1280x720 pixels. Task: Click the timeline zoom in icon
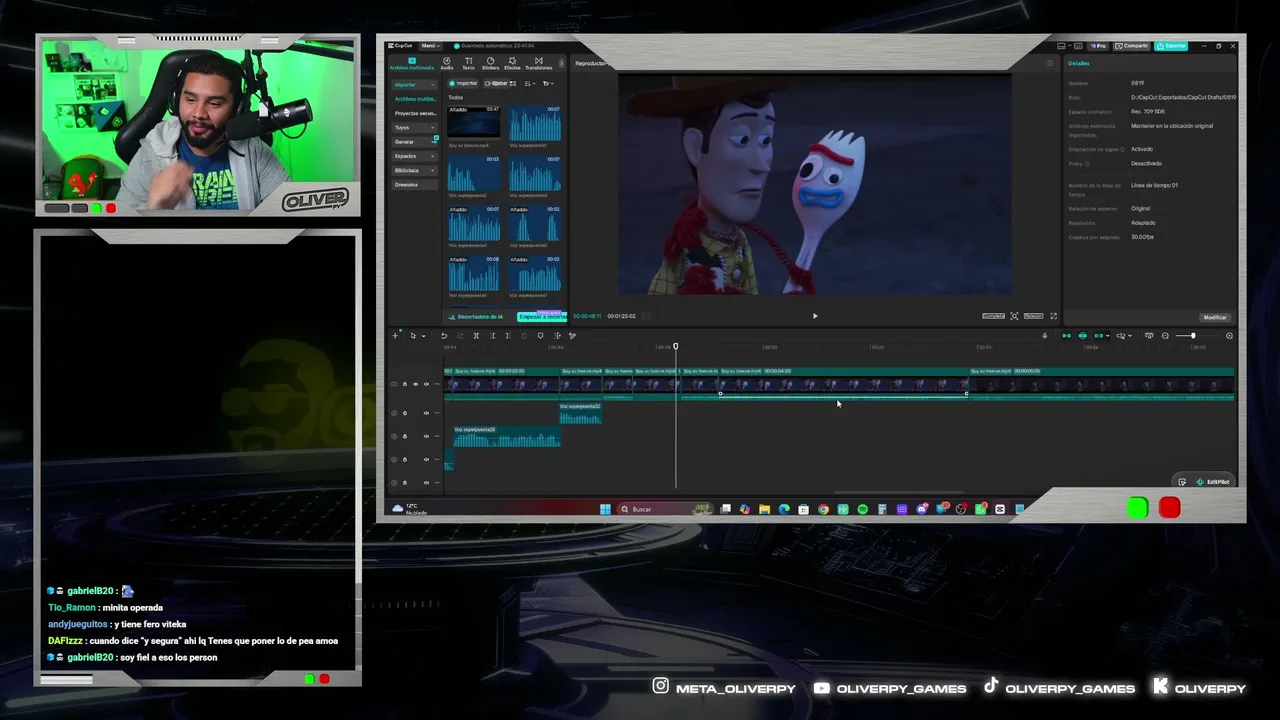pos(1229,336)
